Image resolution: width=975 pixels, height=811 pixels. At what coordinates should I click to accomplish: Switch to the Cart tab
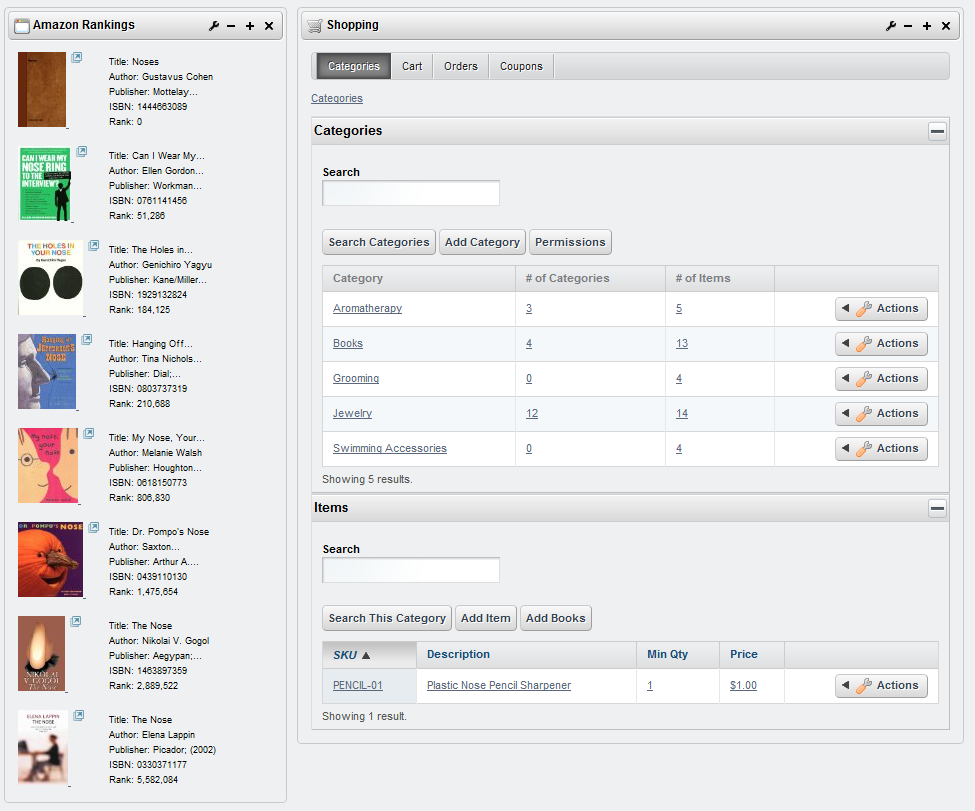(x=412, y=67)
